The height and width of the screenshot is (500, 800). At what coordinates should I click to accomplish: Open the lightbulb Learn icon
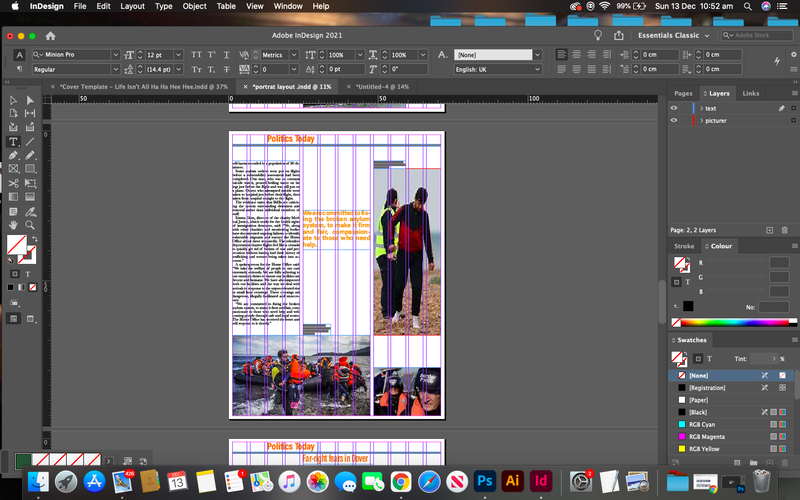pos(598,35)
